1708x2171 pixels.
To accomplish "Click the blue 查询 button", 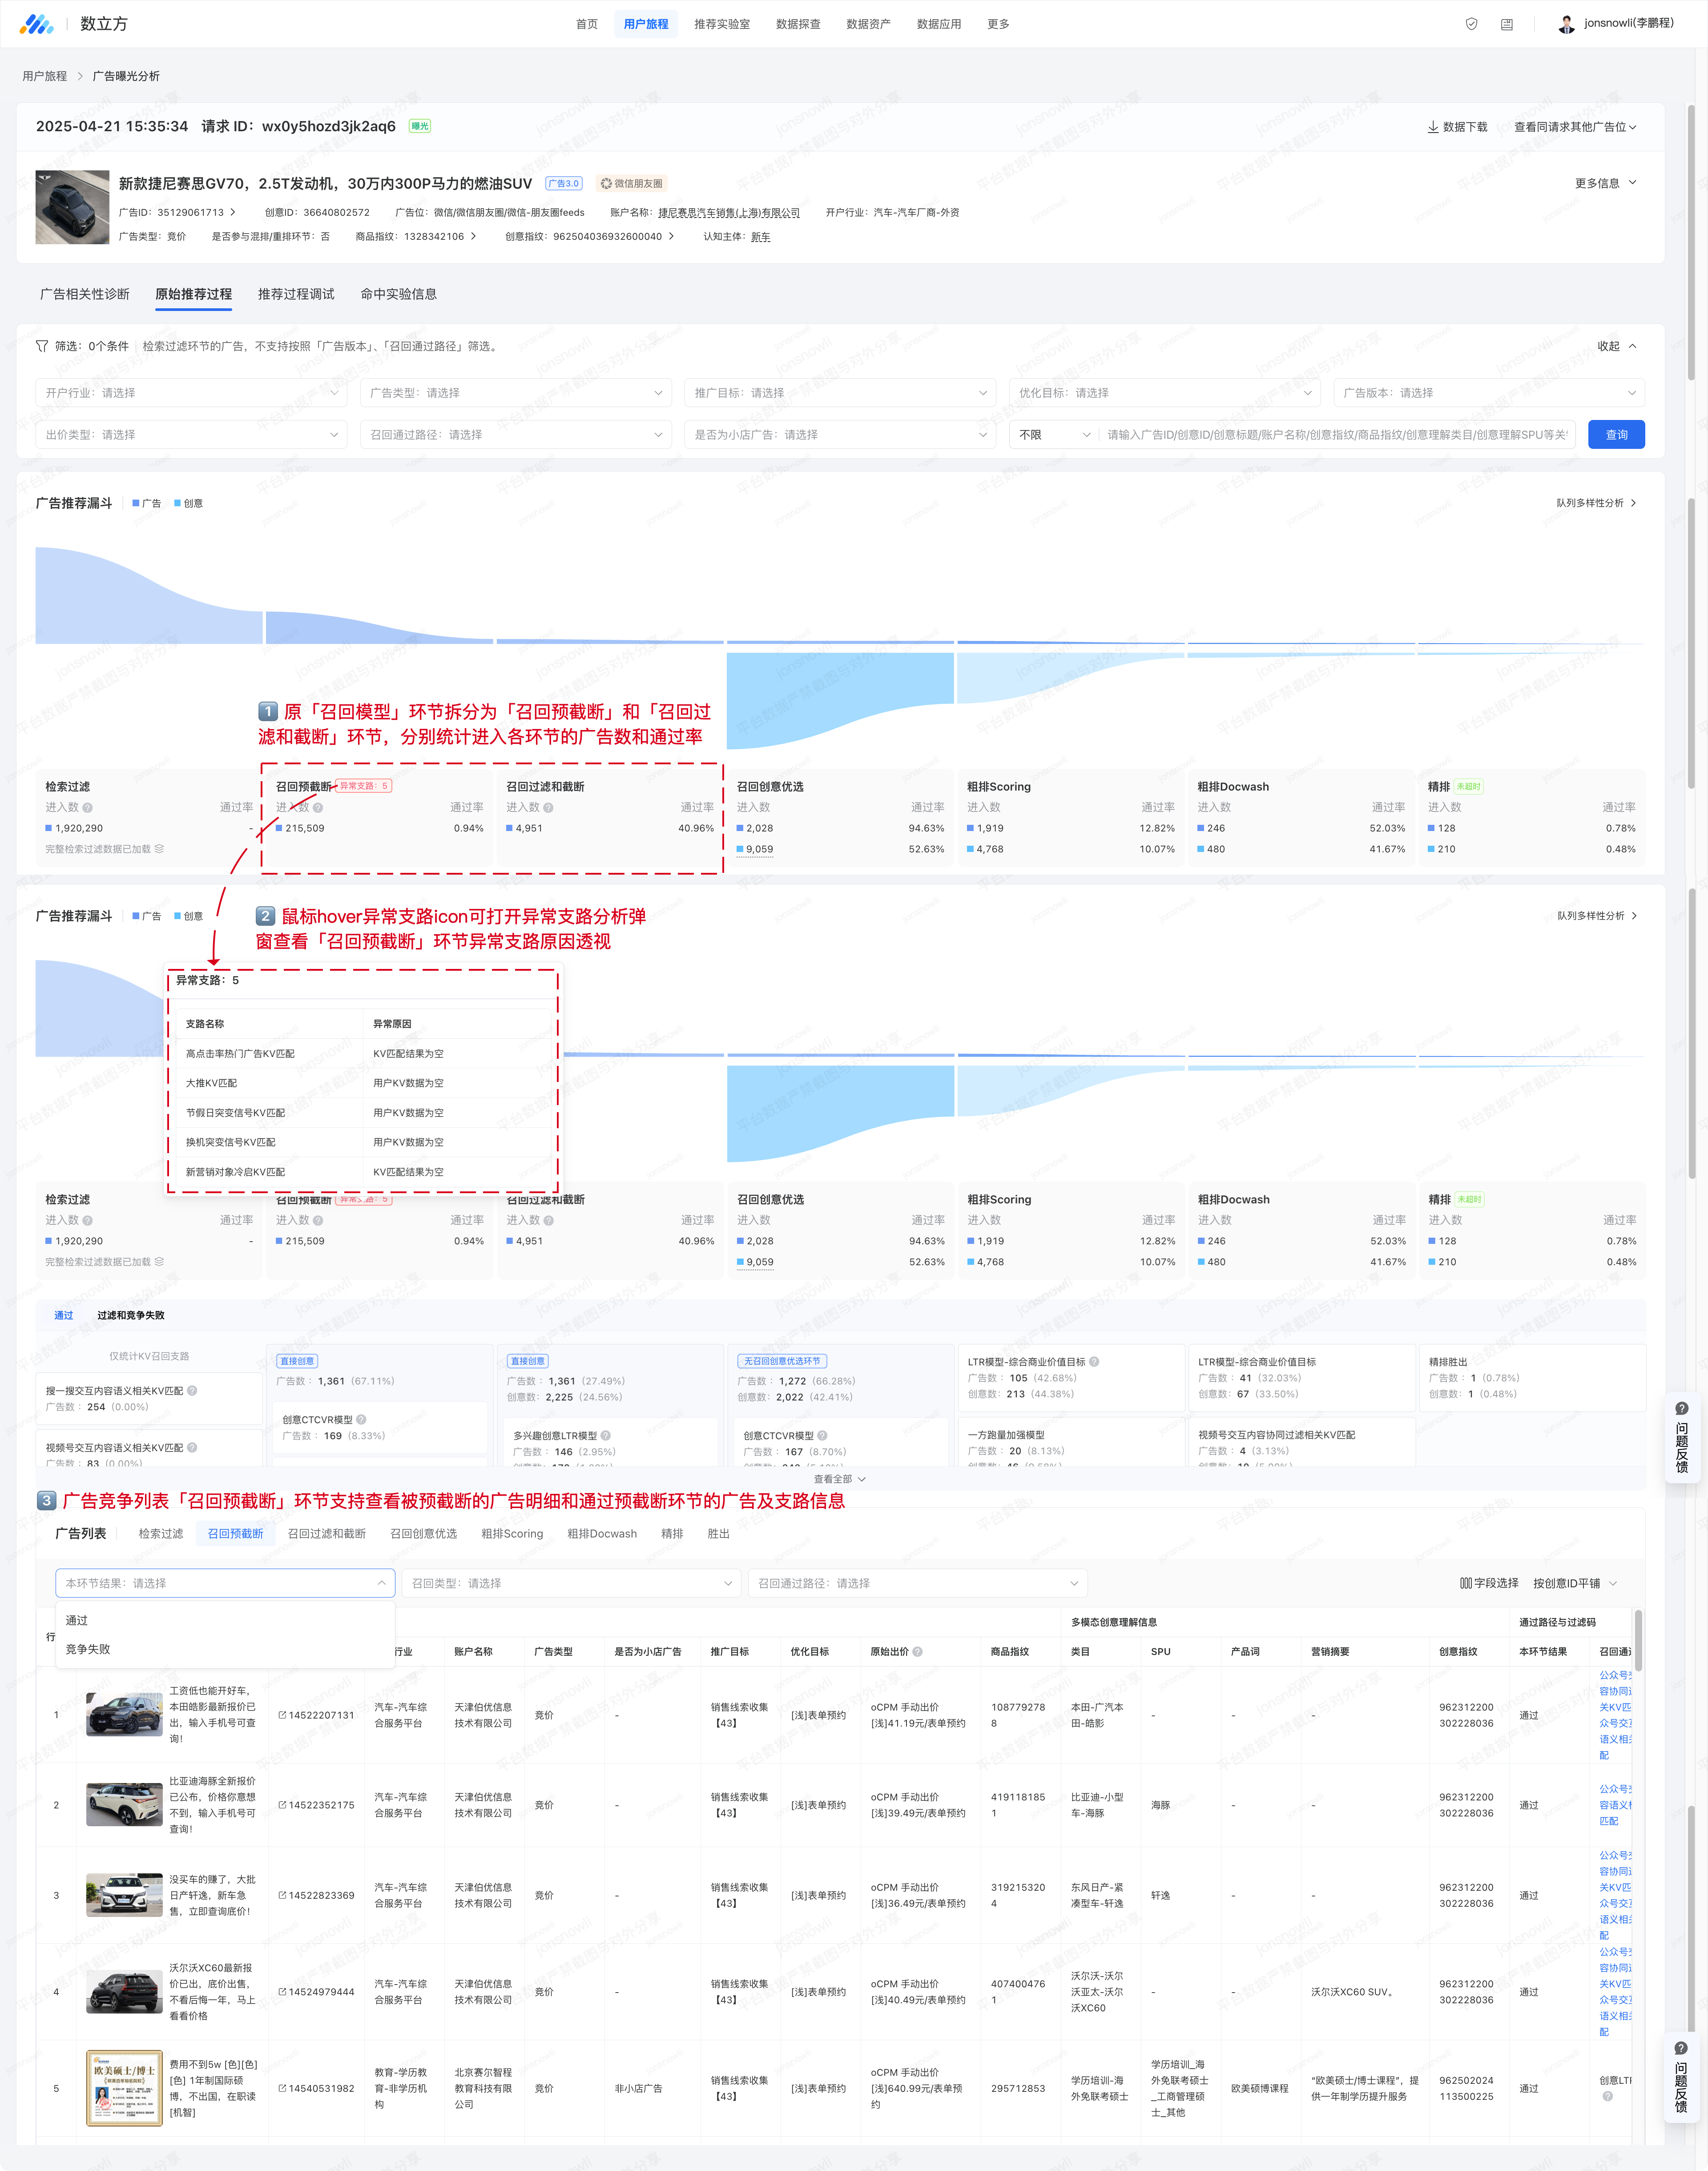I will [1615, 435].
